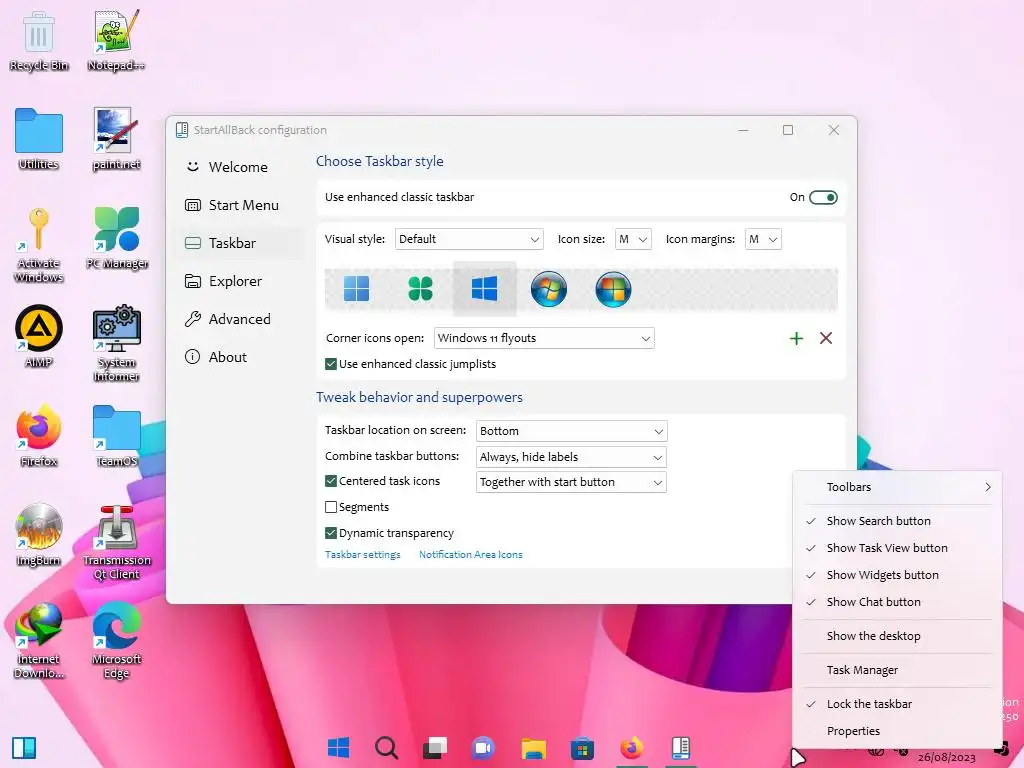
Task: Expand Combine taskbar buttons dropdown
Action: pos(571,457)
